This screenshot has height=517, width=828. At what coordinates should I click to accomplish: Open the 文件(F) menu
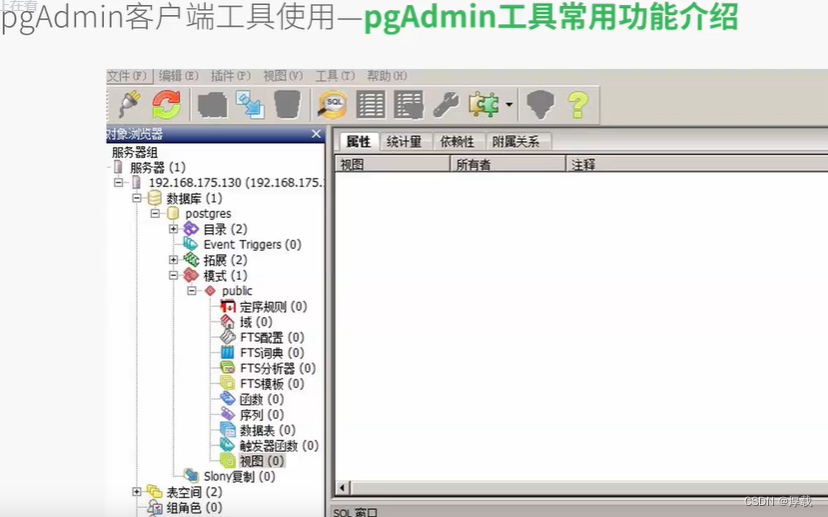[127, 76]
